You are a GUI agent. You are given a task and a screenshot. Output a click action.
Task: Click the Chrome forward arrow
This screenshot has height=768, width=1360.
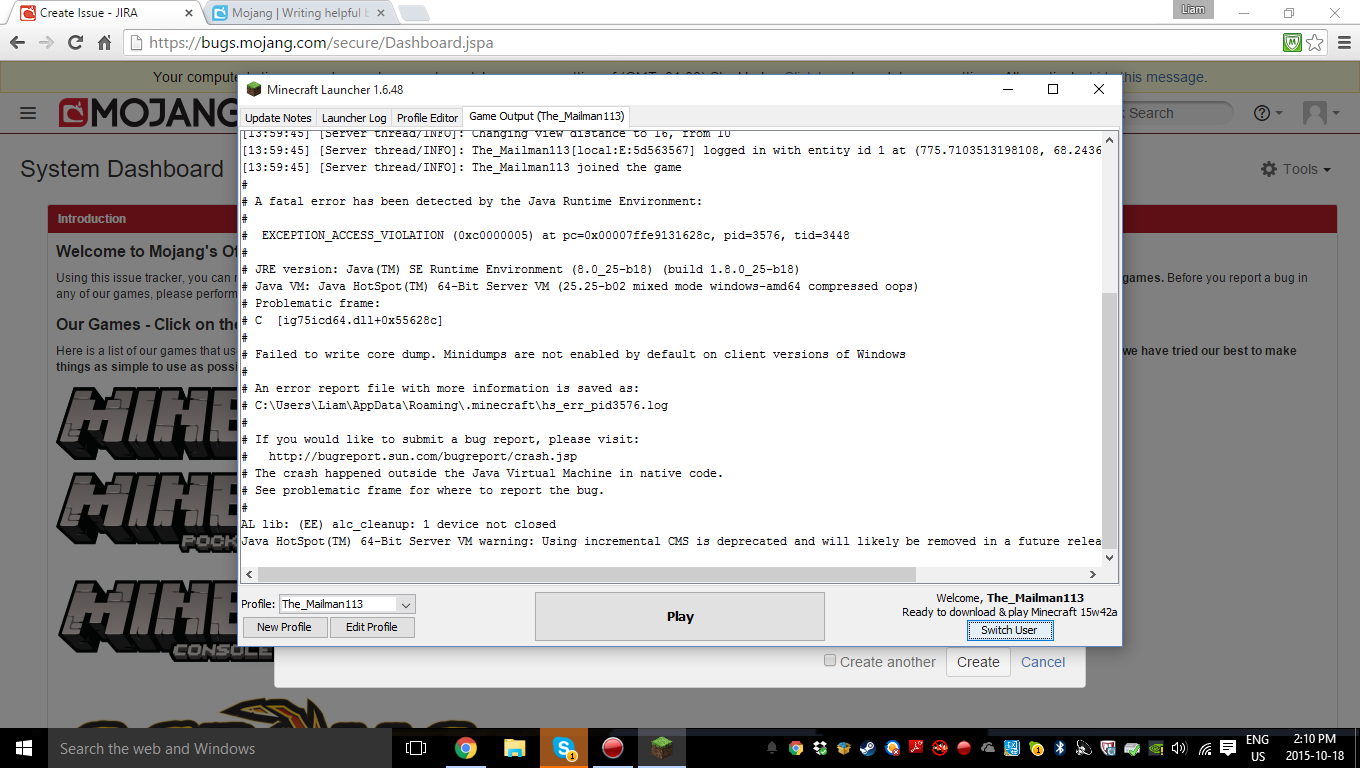46,43
